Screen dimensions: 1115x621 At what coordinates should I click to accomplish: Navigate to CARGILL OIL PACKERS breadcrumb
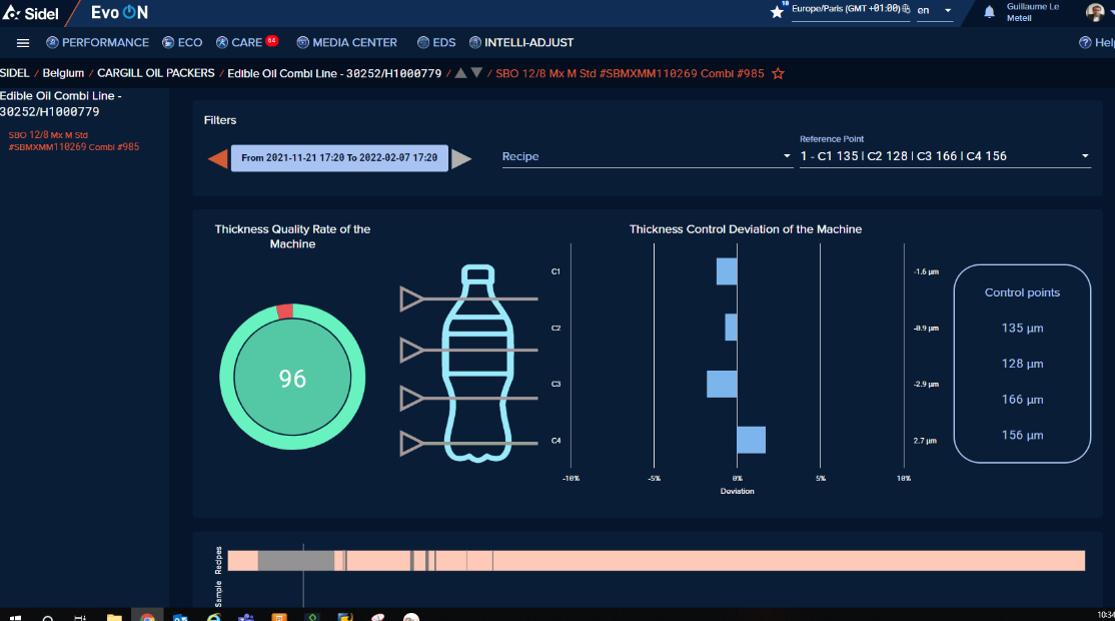click(x=156, y=74)
